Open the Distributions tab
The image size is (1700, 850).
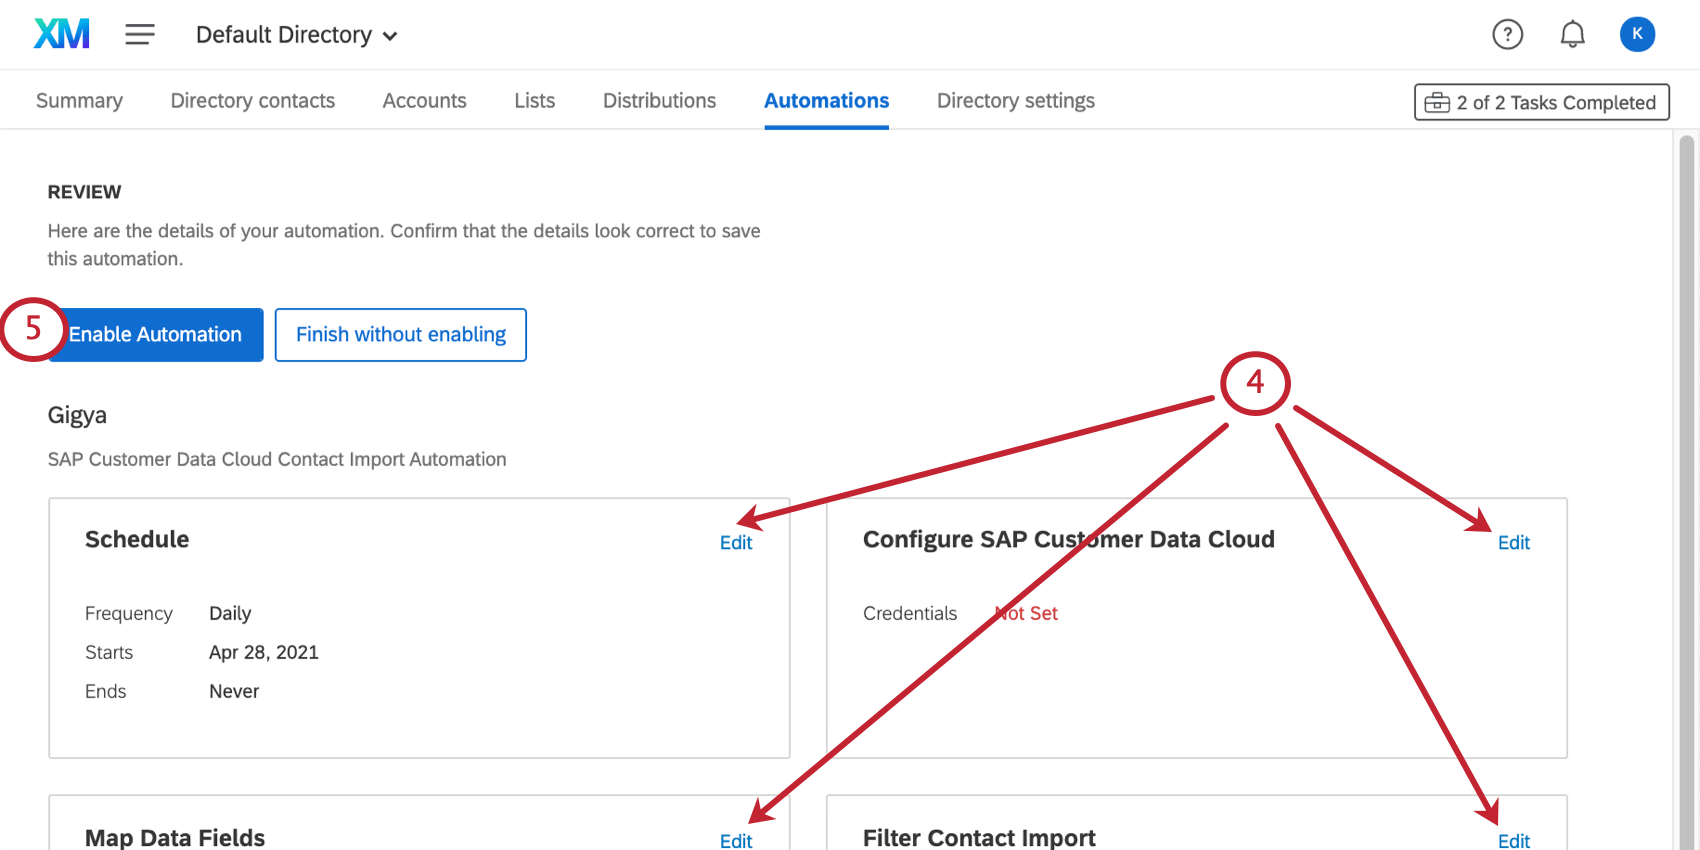point(659,101)
